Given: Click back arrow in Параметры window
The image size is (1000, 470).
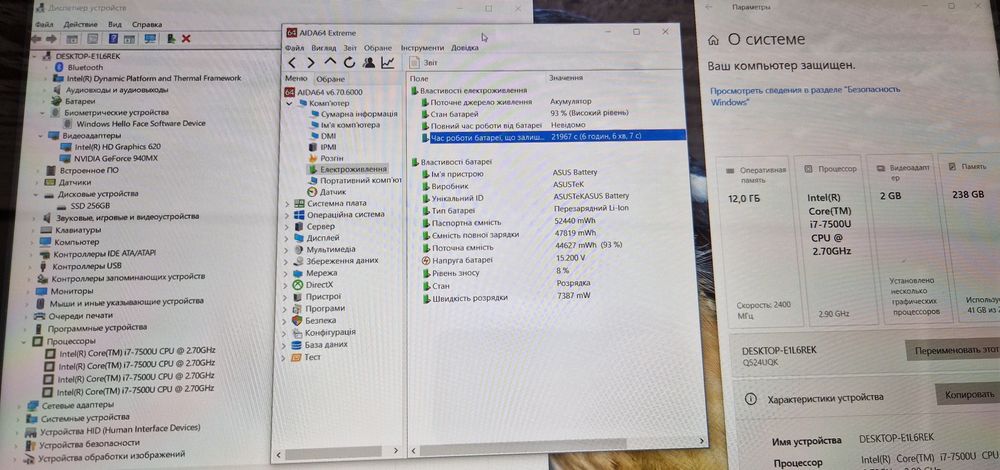Looking at the screenshot, I should 710,7.
